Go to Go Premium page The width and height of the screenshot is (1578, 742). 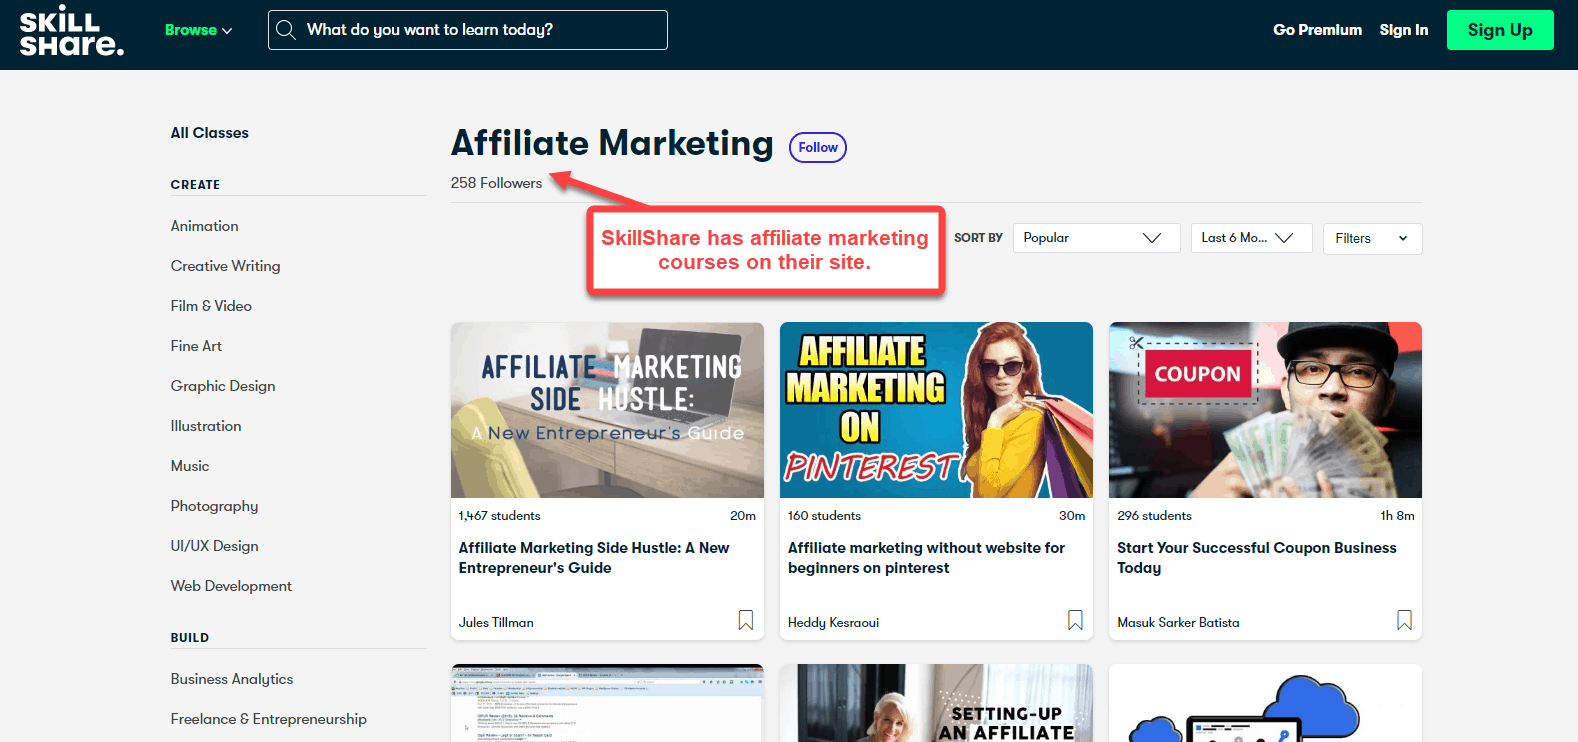coord(1317,30)
